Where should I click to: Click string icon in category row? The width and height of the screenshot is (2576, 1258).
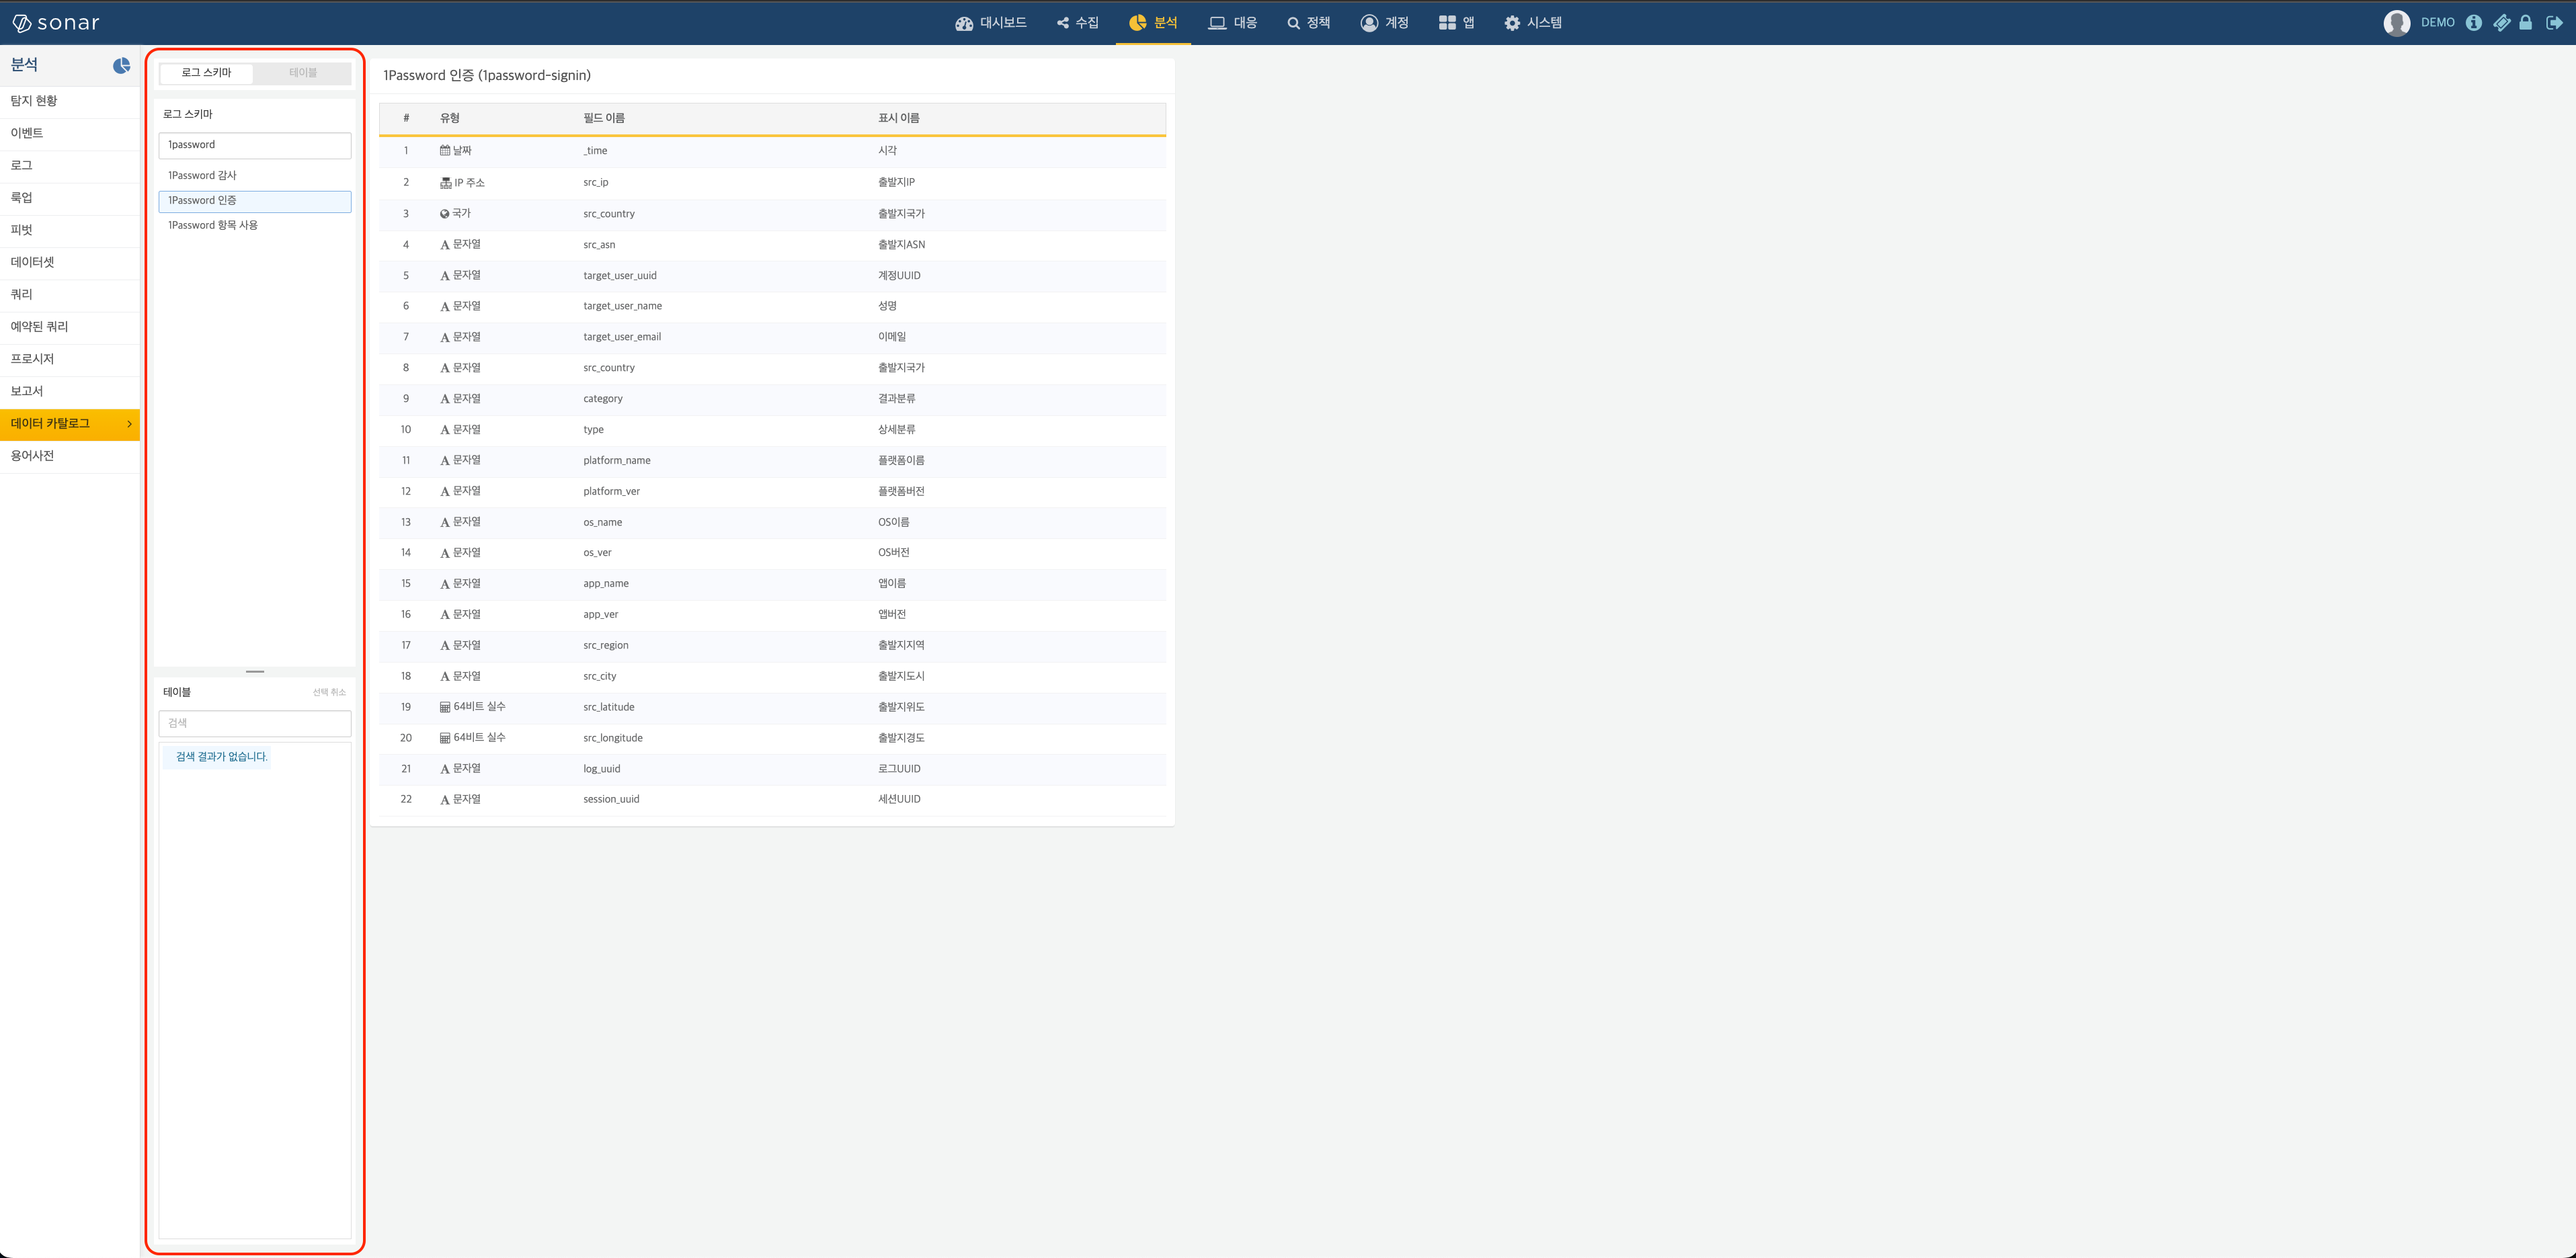pyautogui.click(x=445, y=399)
